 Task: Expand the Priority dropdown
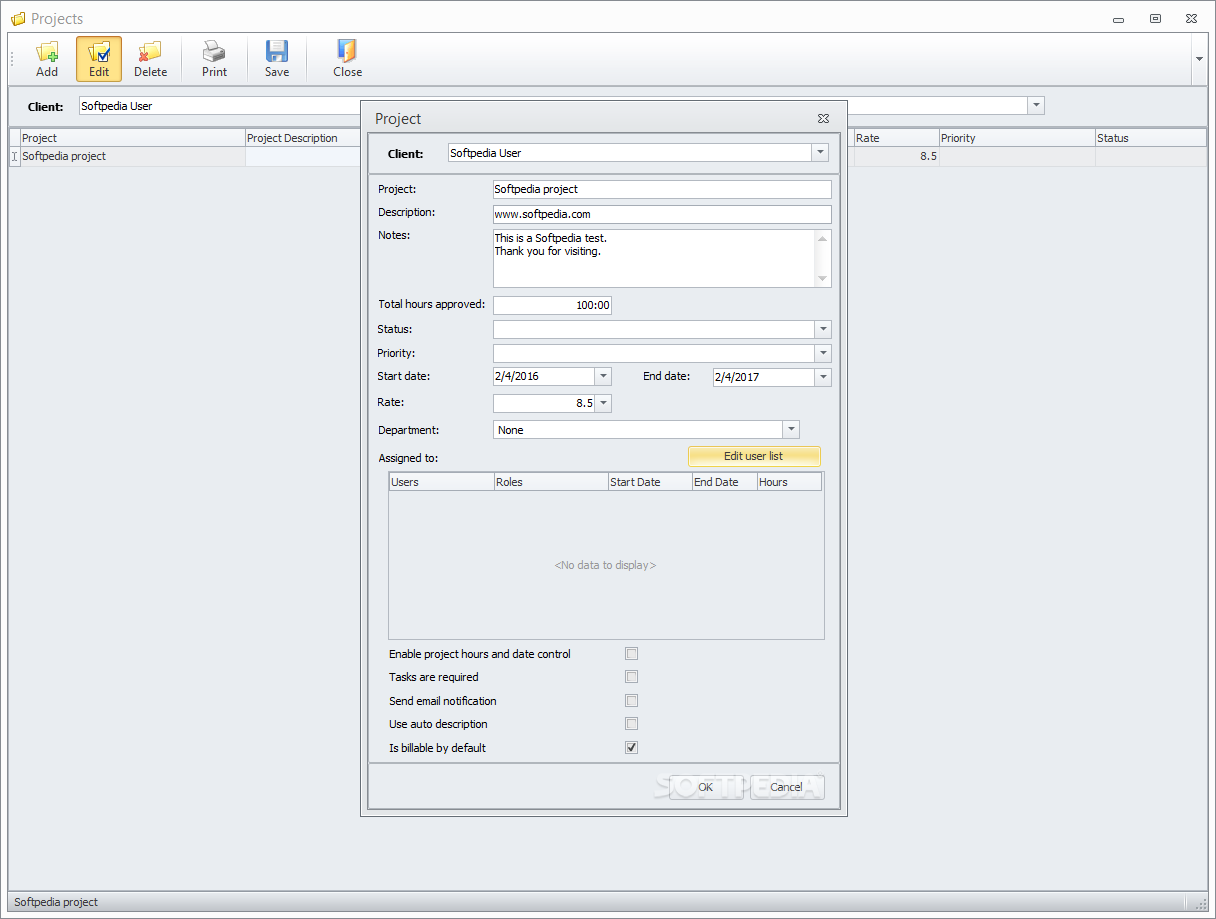pos(823,353)
